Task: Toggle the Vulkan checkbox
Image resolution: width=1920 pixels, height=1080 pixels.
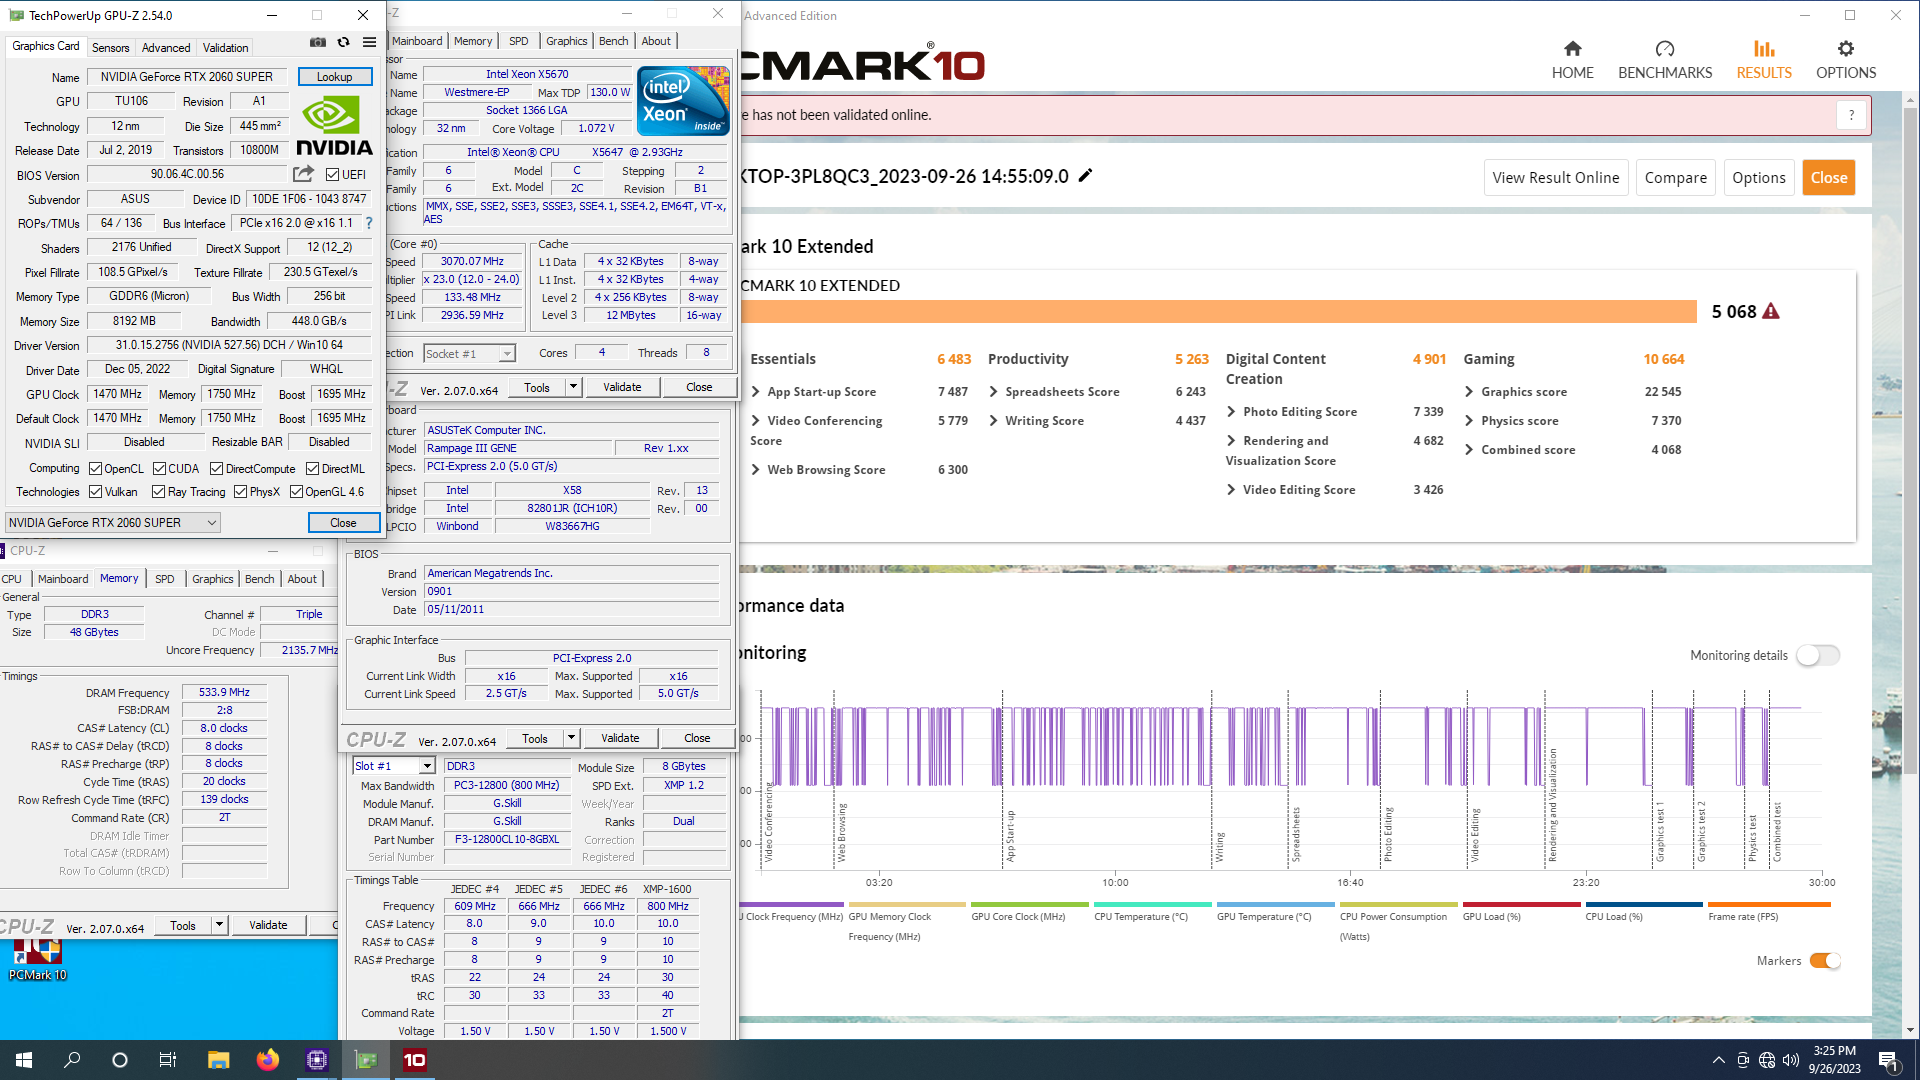Action: (95, 491)
